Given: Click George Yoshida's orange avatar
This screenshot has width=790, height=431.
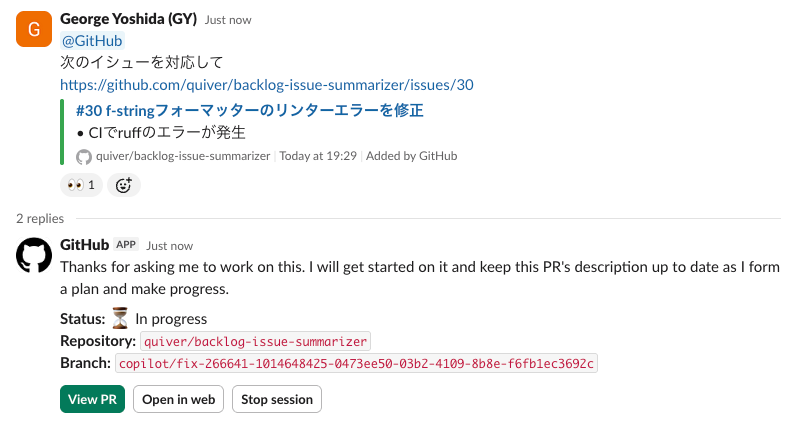Looking at the screenshot, I should click(34, 29).
